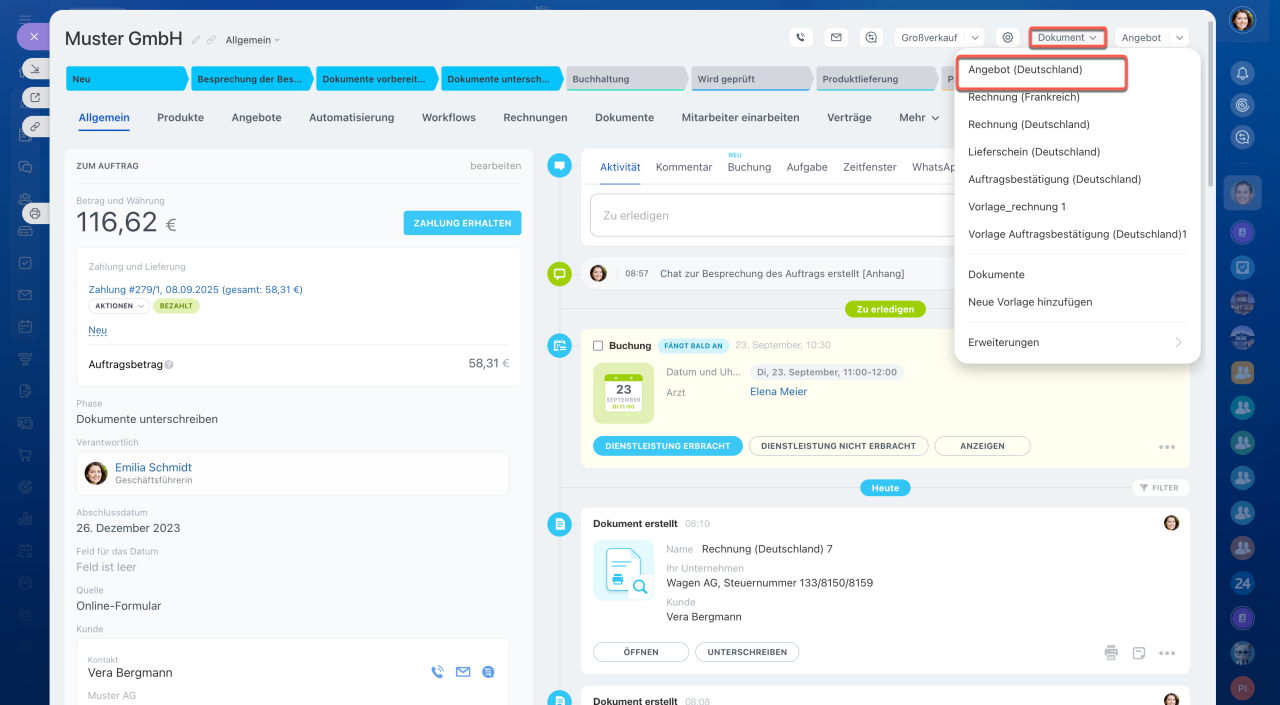Screen dimensions: 1280x705
Task: Click the phone call icon in header
Action: (x=800, y=38)
